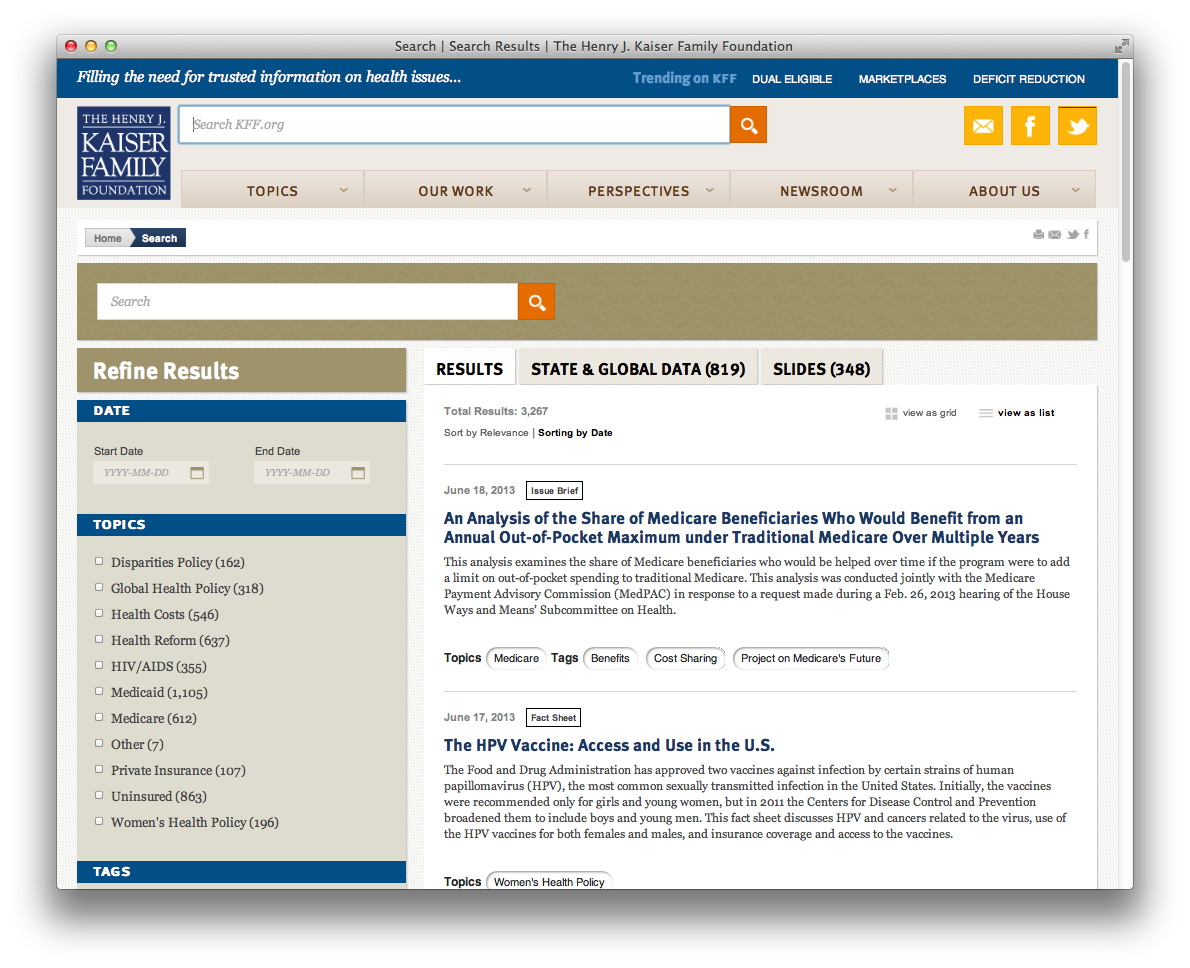Open the ABOUT US main menu item

(1004, 191)
